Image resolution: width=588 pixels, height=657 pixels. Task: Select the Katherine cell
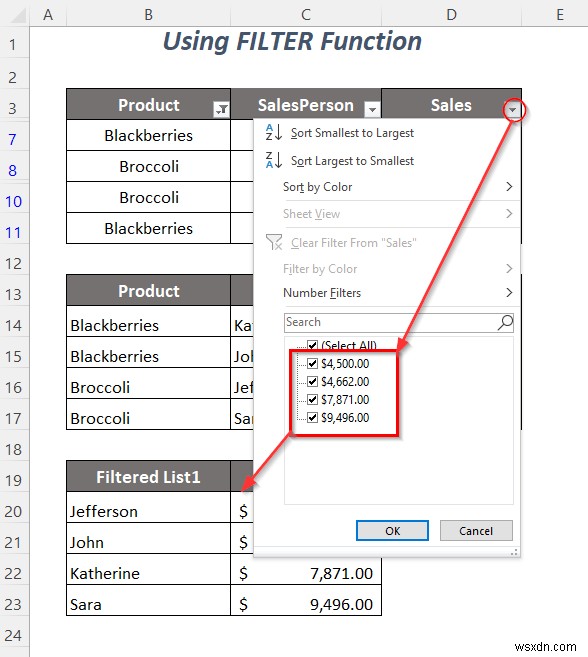point(149,569)
